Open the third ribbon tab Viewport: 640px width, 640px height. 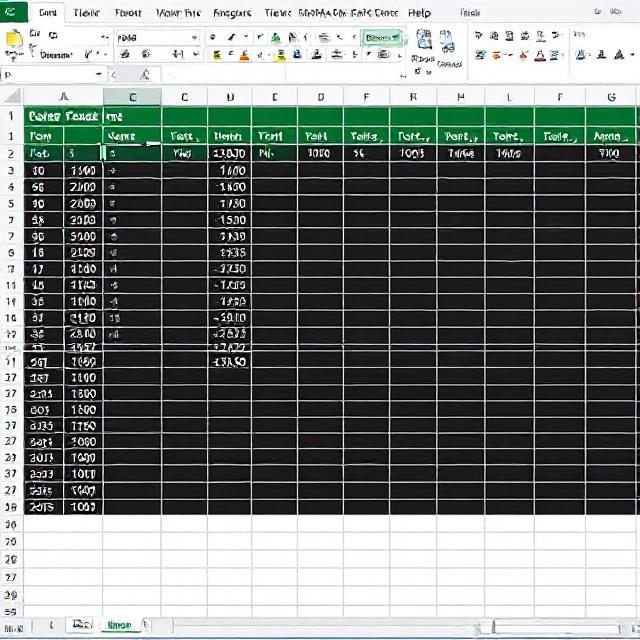(128, 13)
